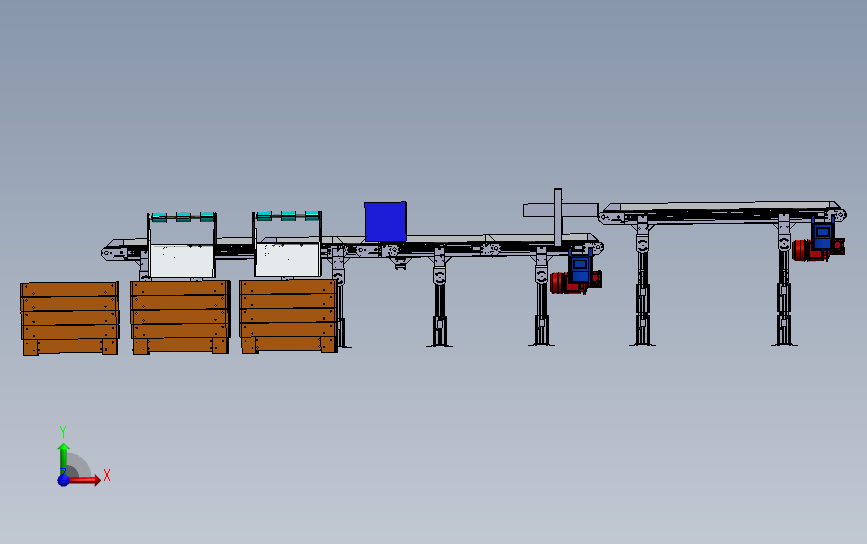Image resolution: width=867 pixels, height=544 pixels.
Task: Click the blue Z axis ball of the triad
Action: (x=64, y=480)
